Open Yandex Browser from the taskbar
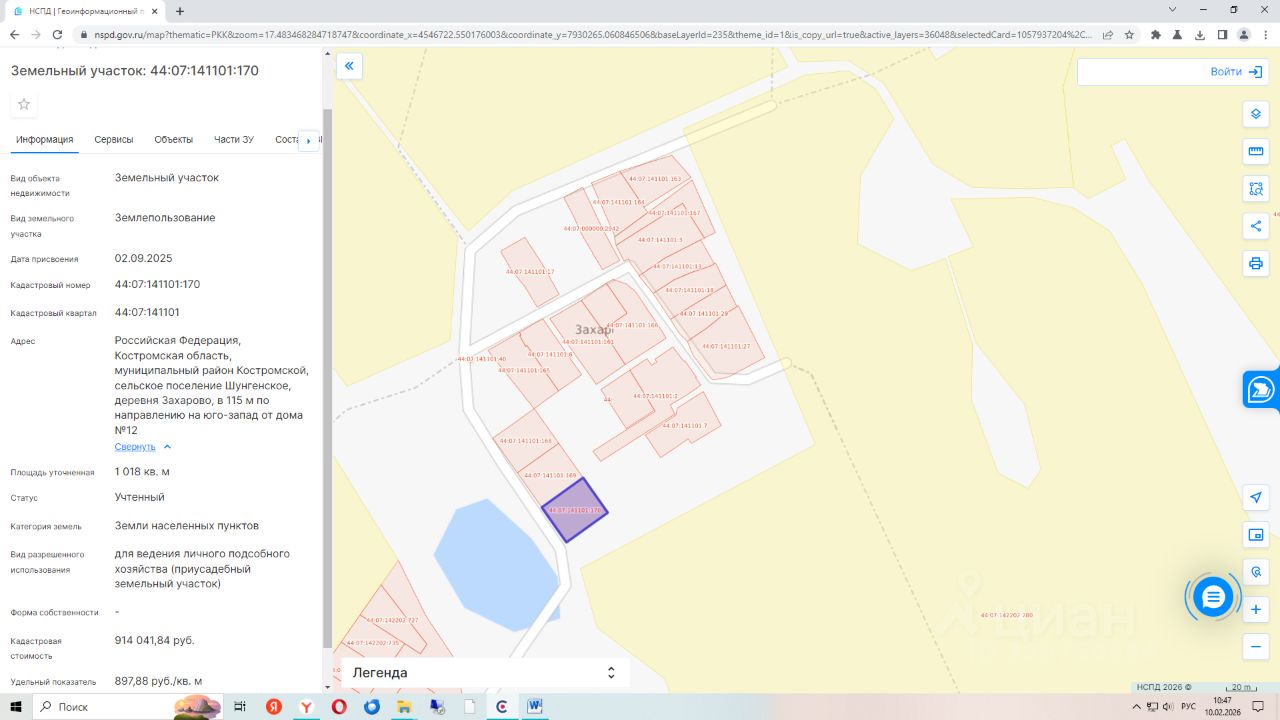 point(306,707)
